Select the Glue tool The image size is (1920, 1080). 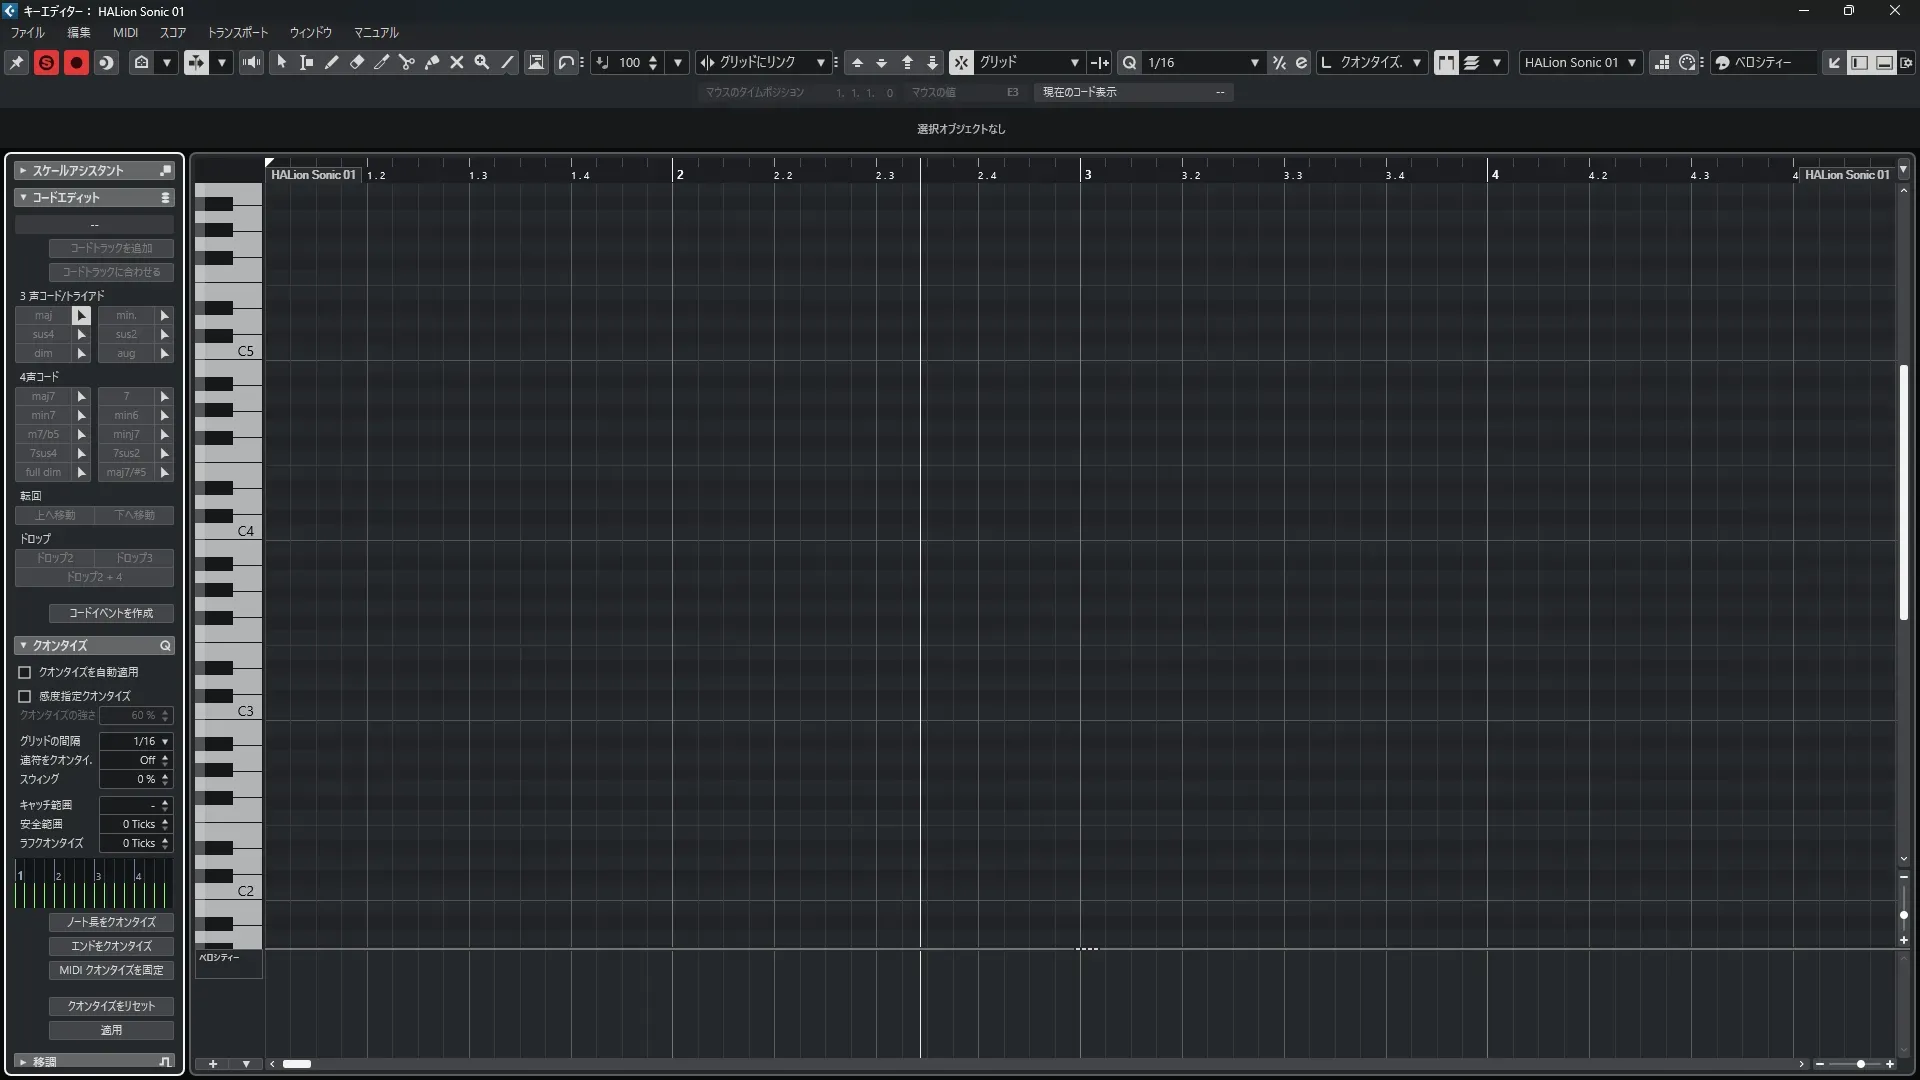pos(432,62)
